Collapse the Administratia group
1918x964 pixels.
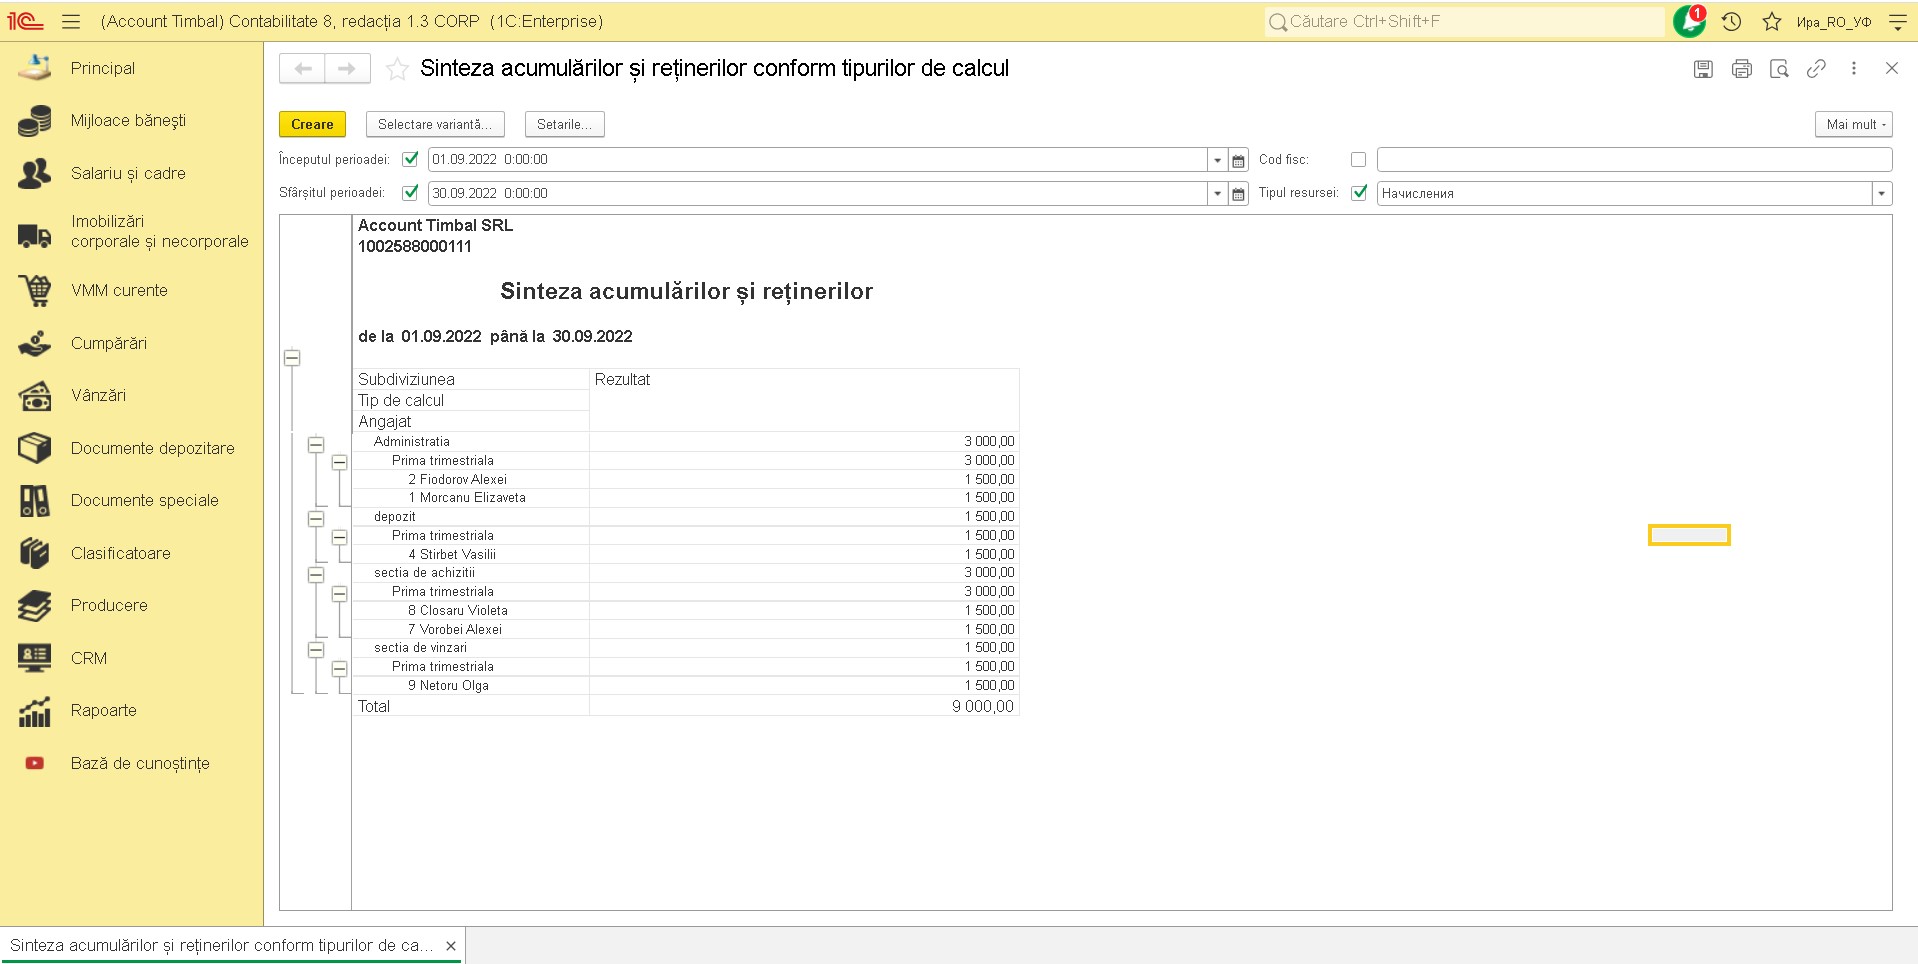point(316,444)
